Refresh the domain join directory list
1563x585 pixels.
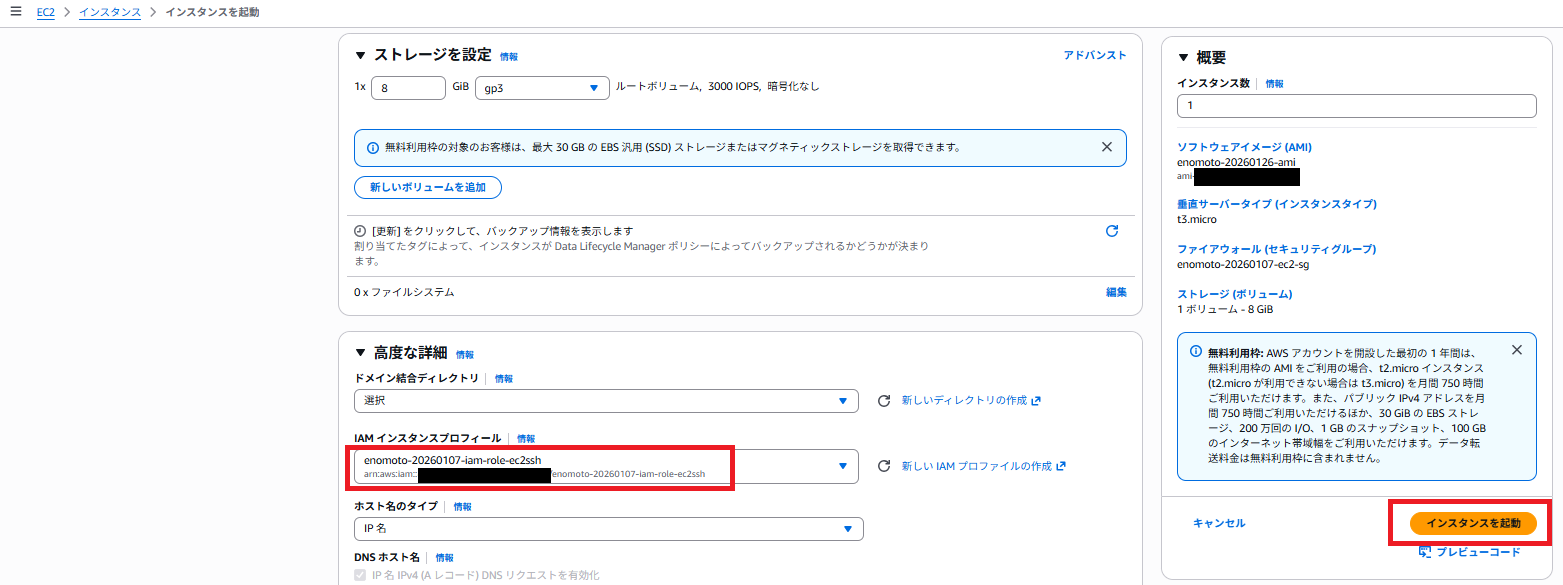tap(883, 401)
